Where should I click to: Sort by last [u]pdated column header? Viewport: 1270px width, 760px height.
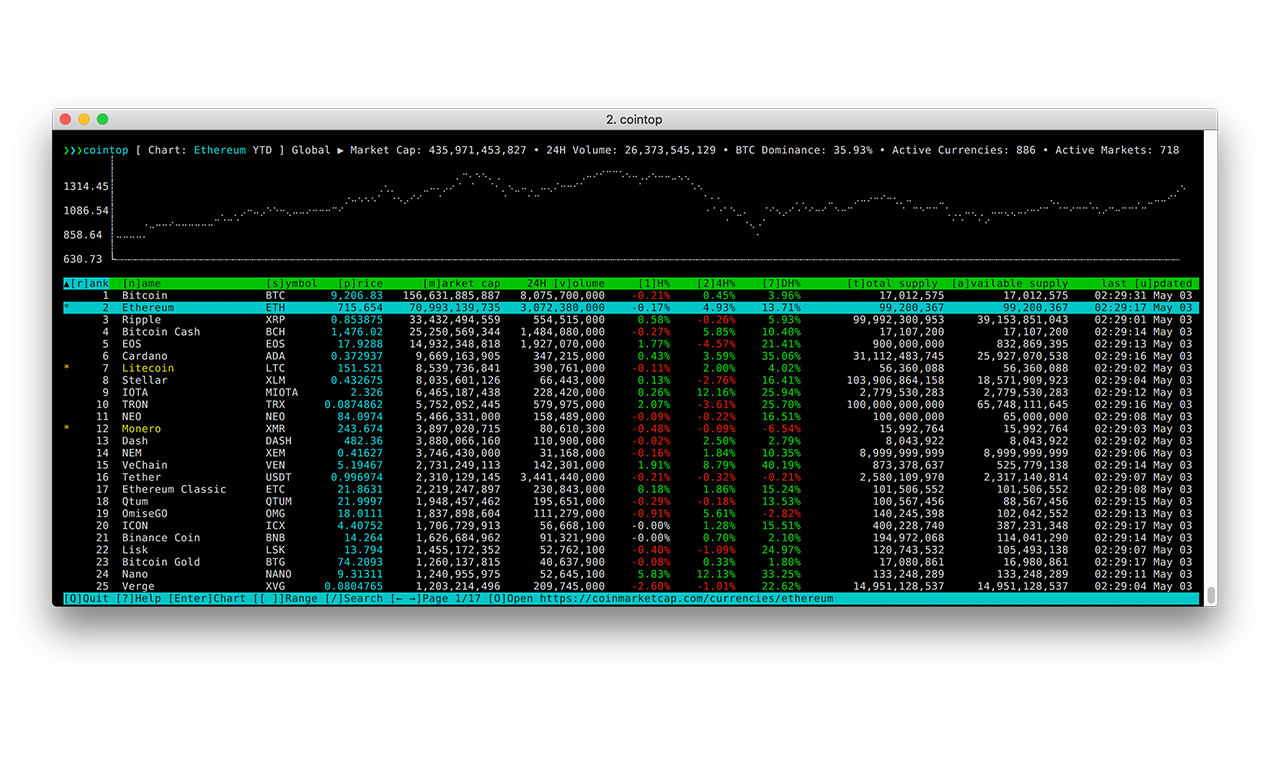click(1147, 284)
